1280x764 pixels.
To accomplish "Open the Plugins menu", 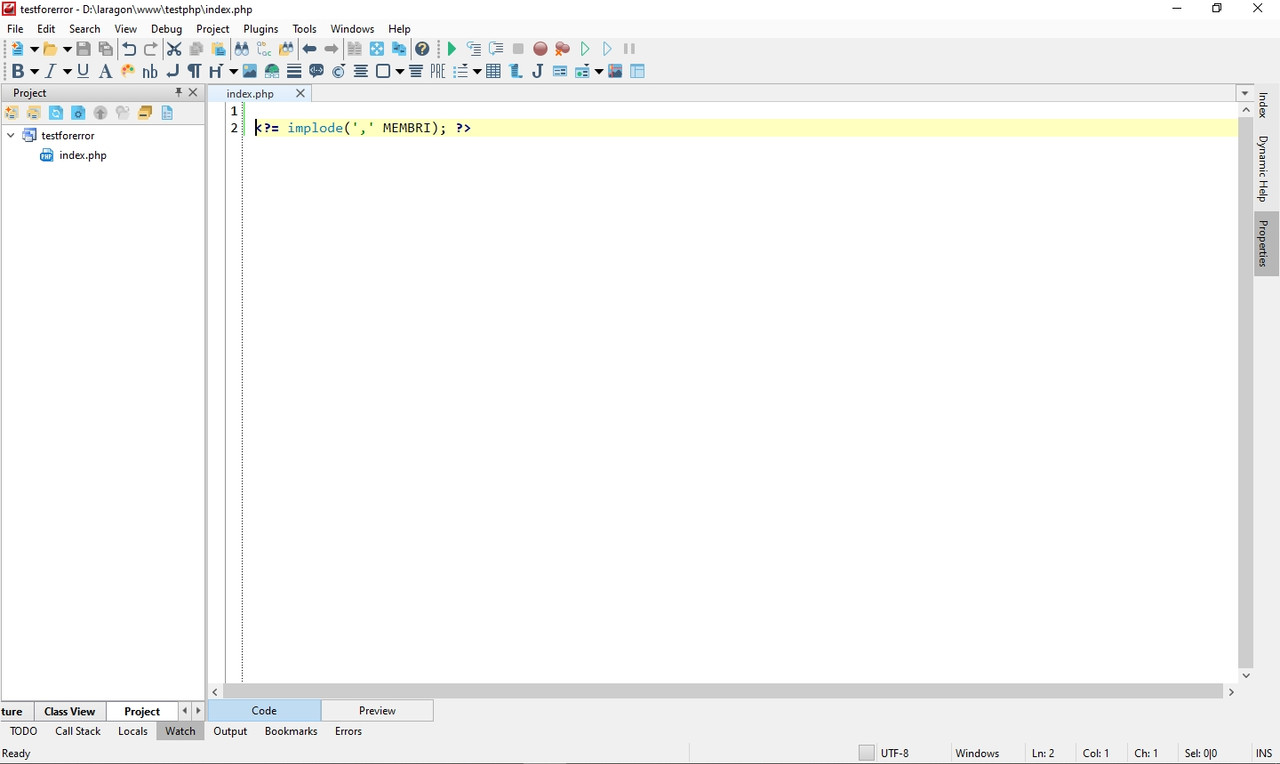I will point(261,29).
